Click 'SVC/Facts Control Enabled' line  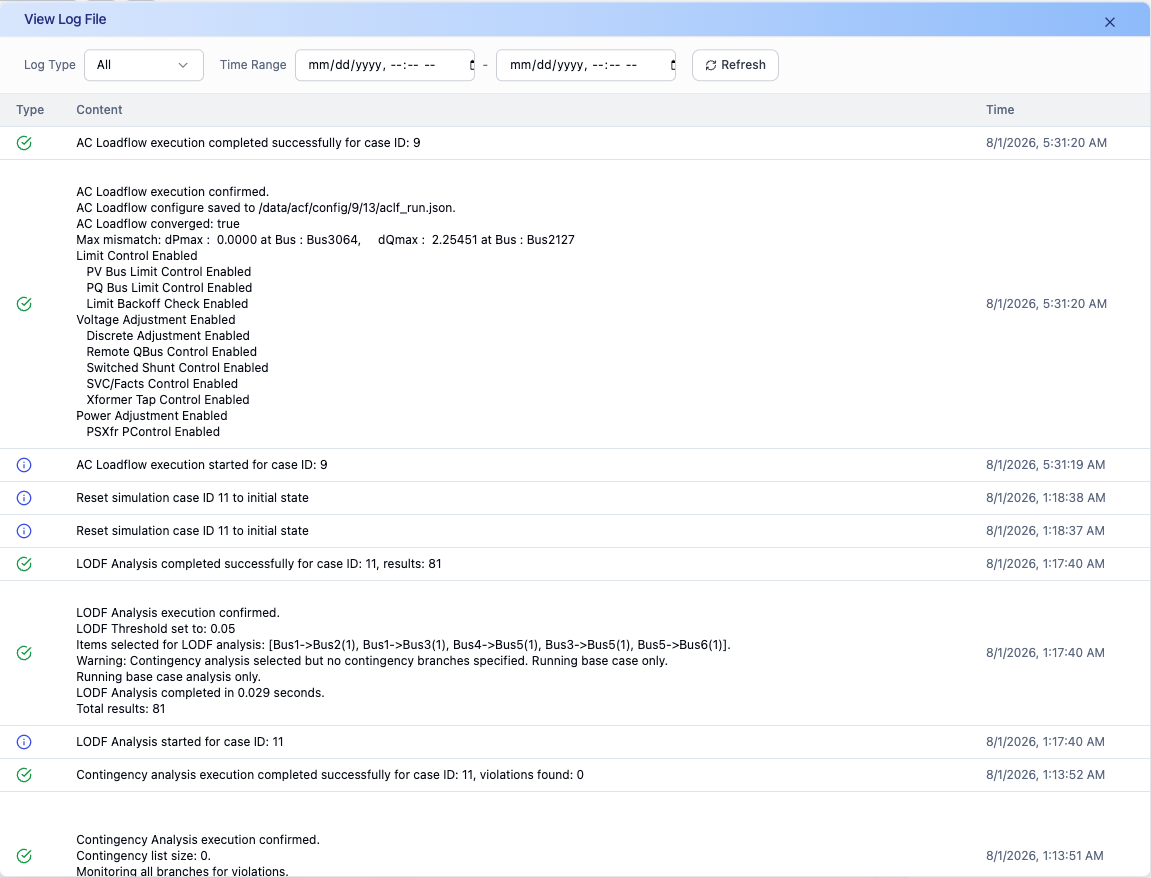point(162,384)
